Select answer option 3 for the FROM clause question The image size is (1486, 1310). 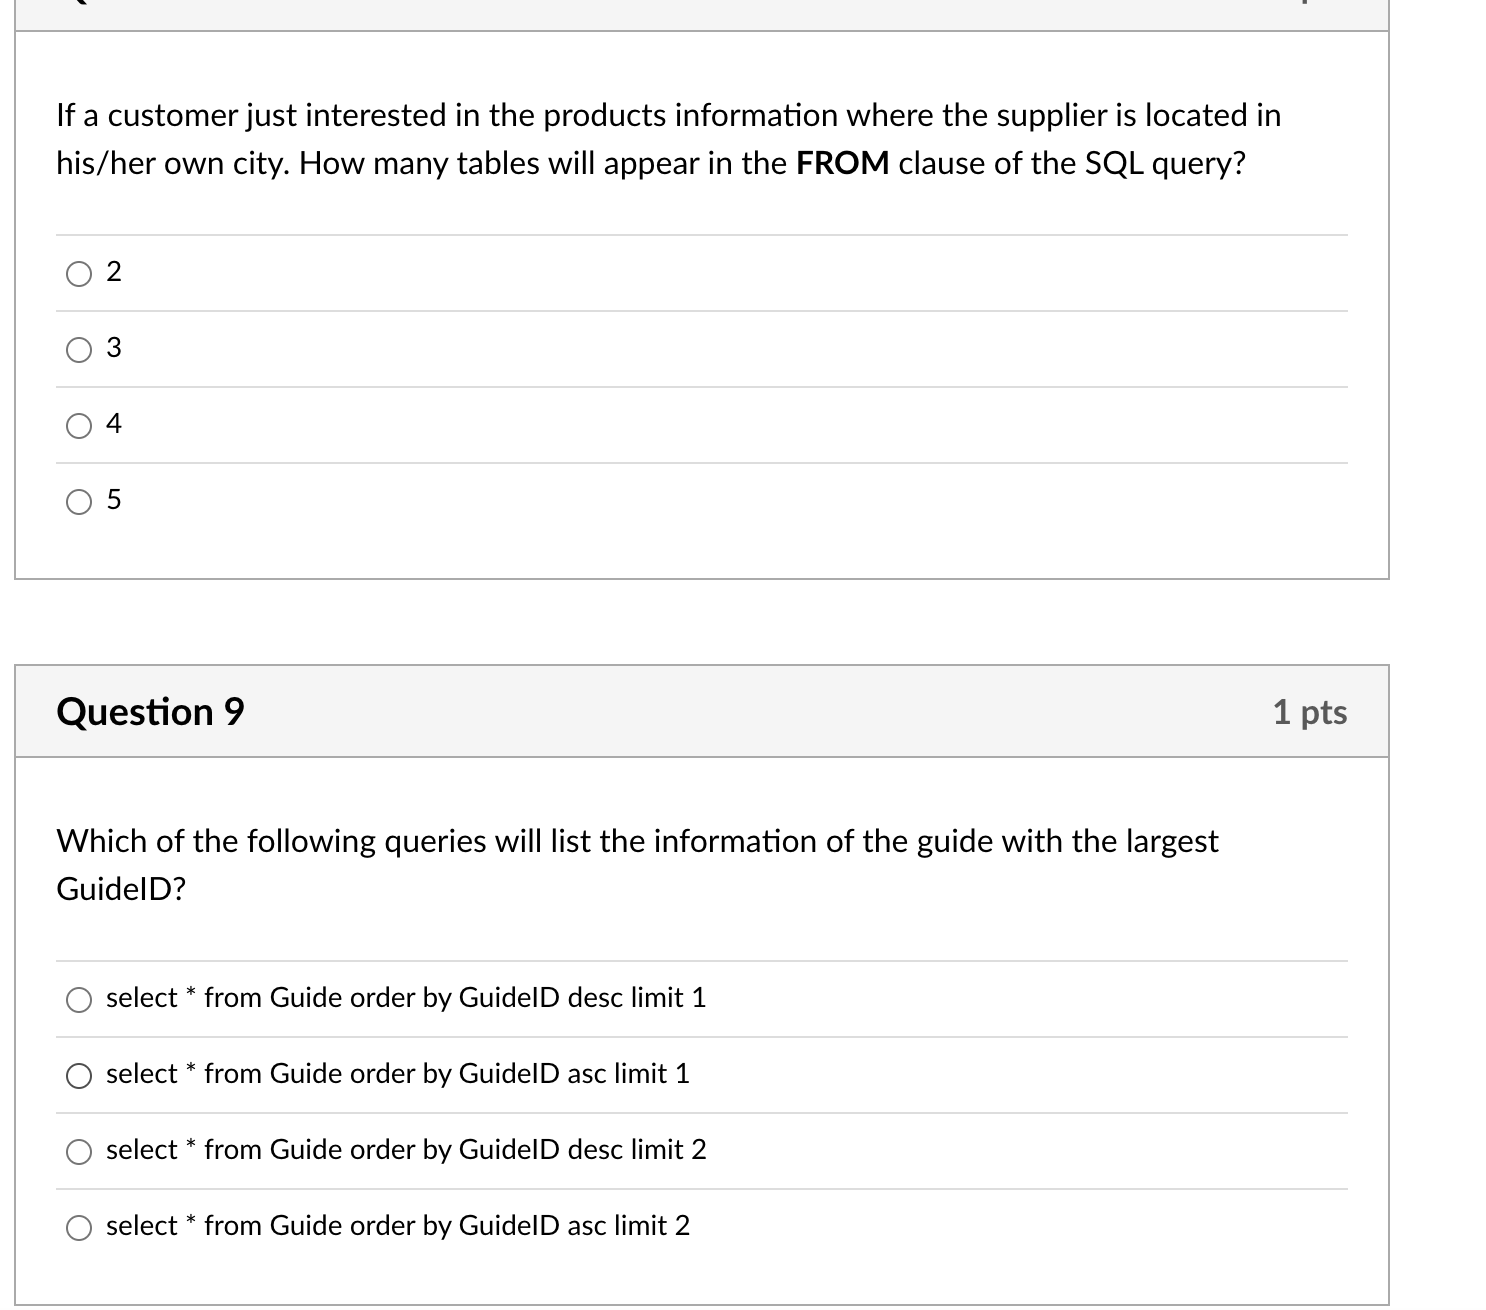pyautogui.click(x=79, y=349)
